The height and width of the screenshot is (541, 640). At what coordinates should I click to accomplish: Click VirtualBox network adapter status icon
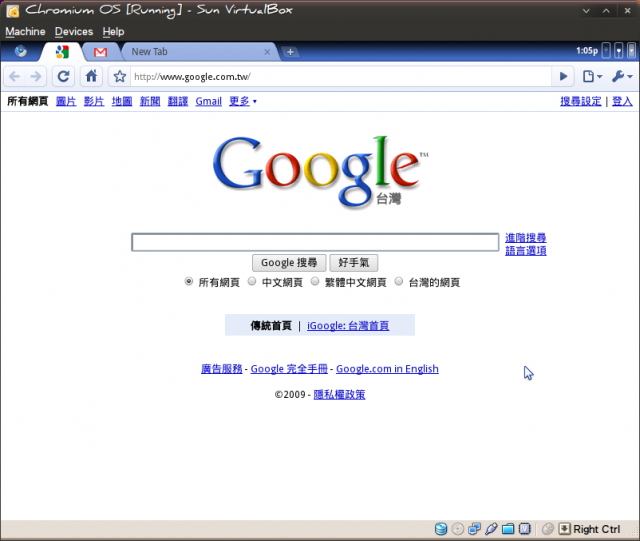point(474,529)
